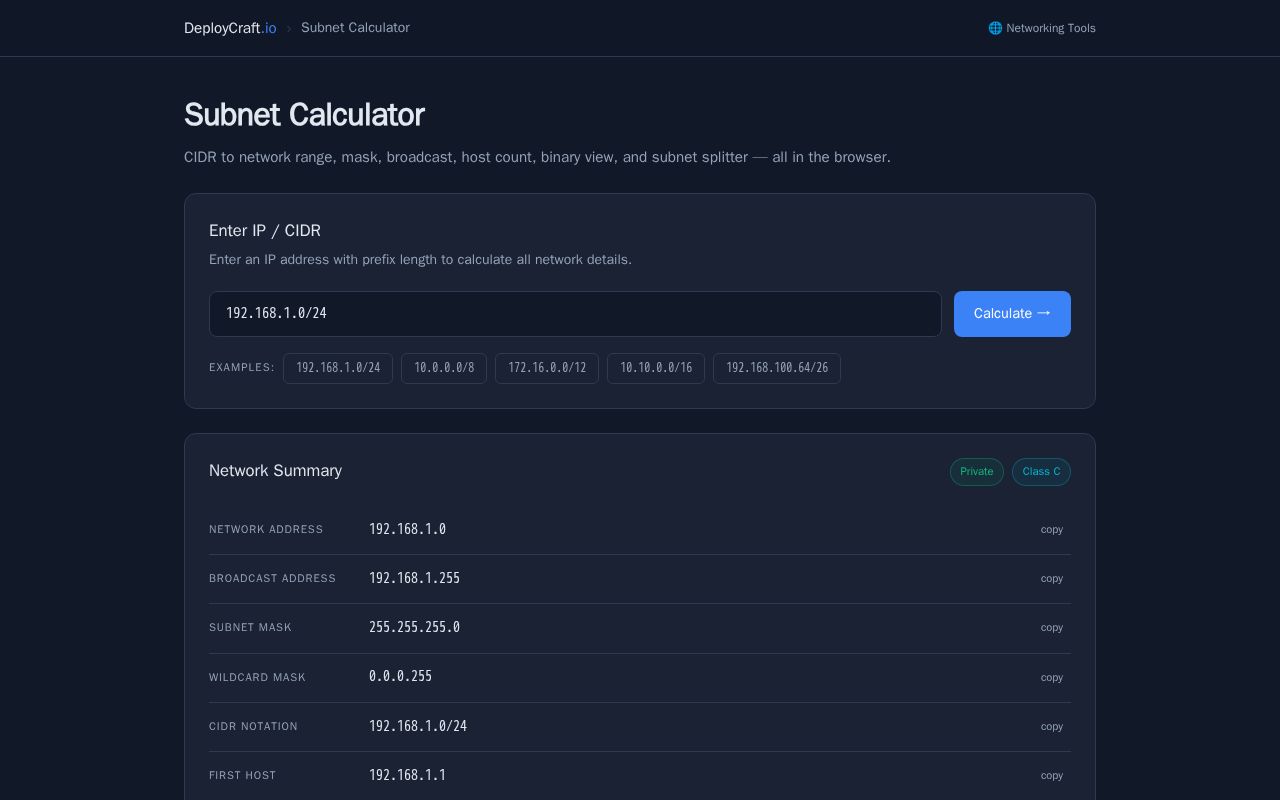The width and height of the screenshot is (1280, 800).
Task: Copy the First Host value
Action: tap(1052, 776)
